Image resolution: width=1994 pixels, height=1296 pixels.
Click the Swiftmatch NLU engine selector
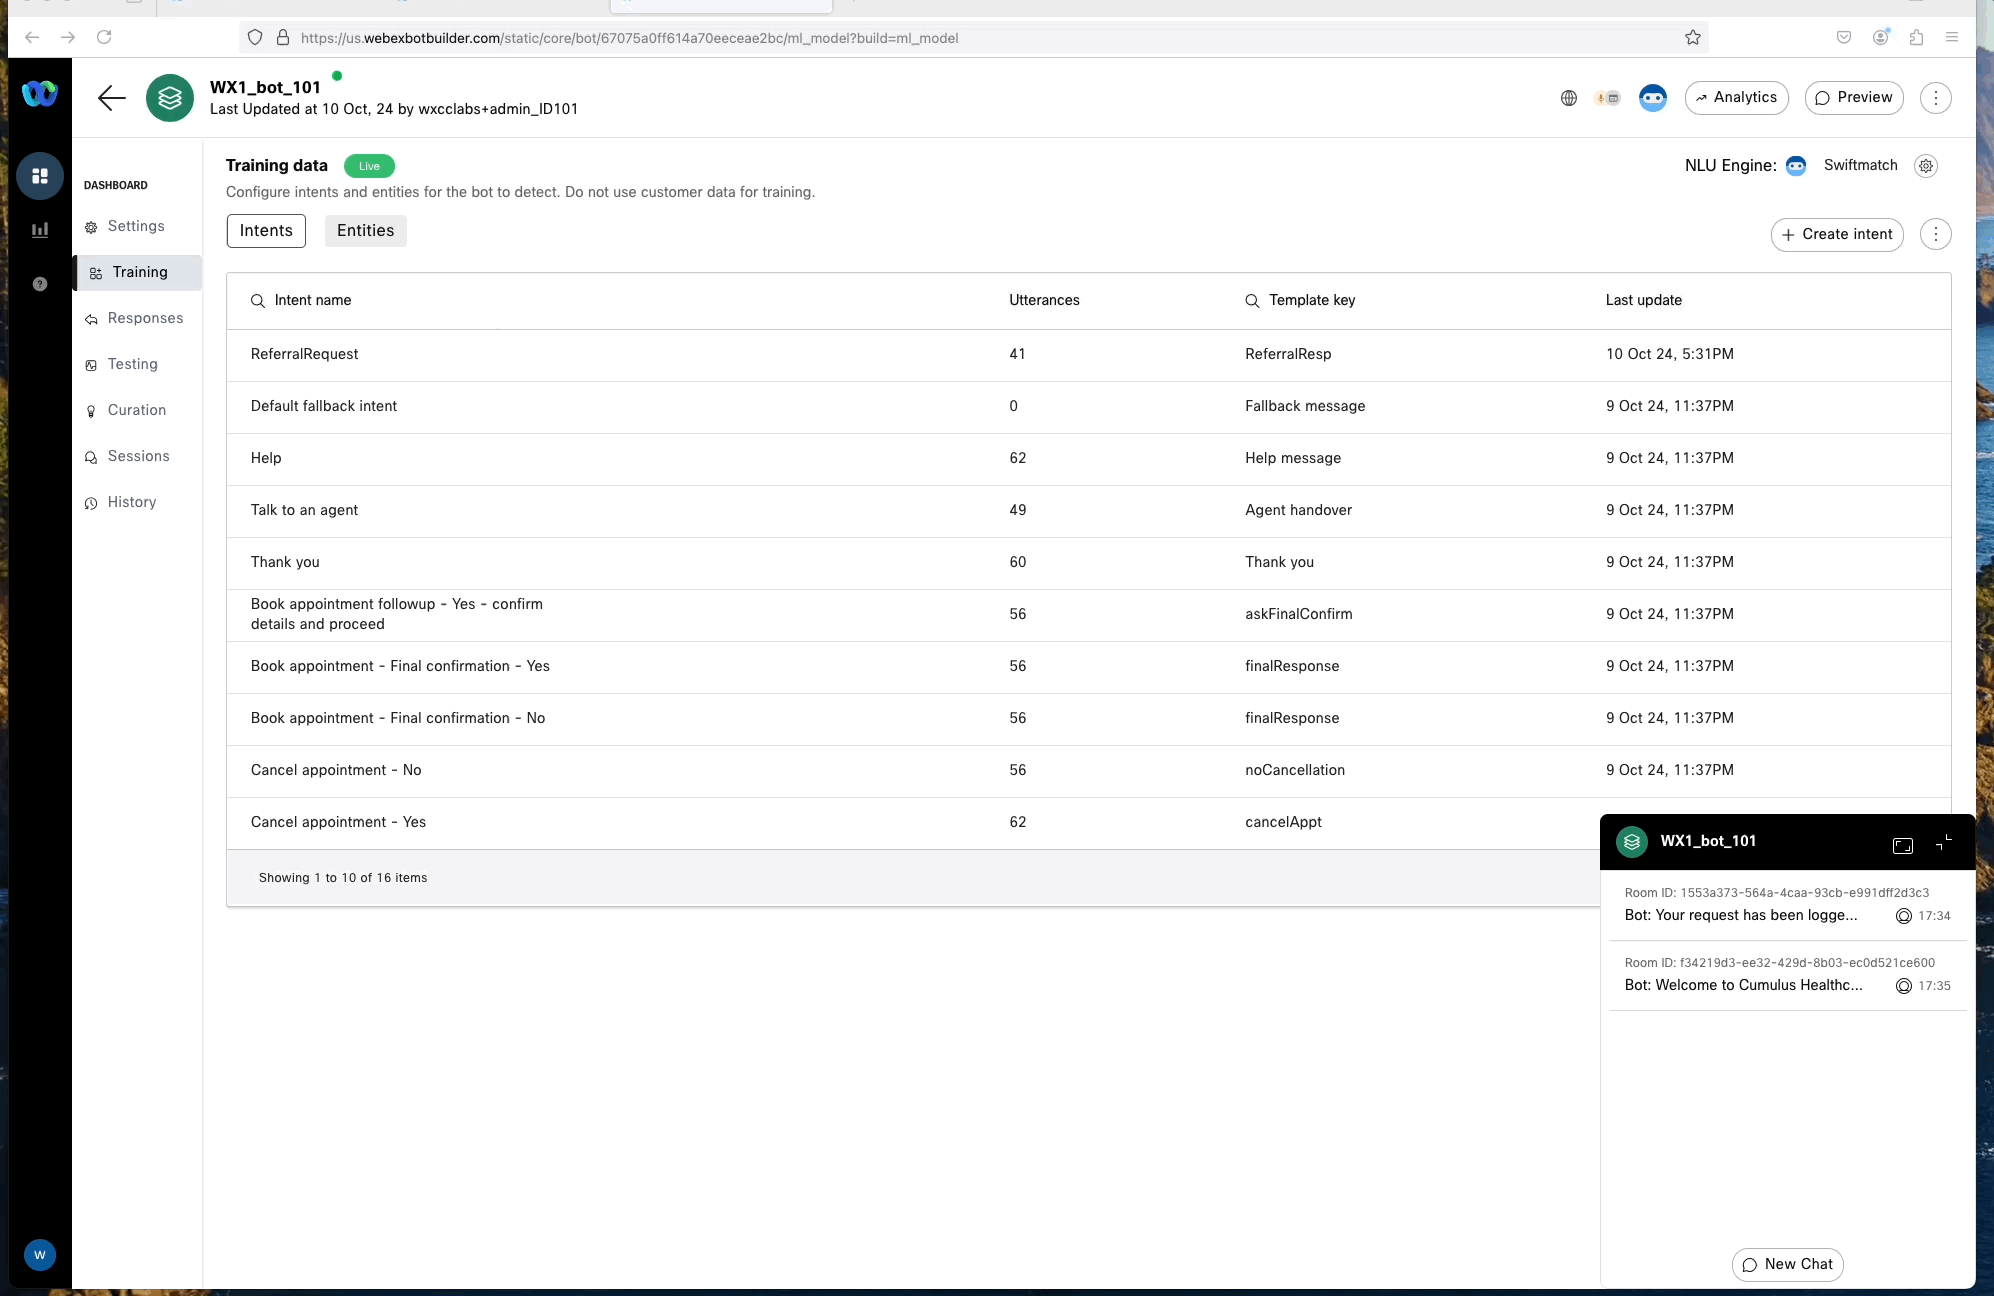tap(1860, 166)
